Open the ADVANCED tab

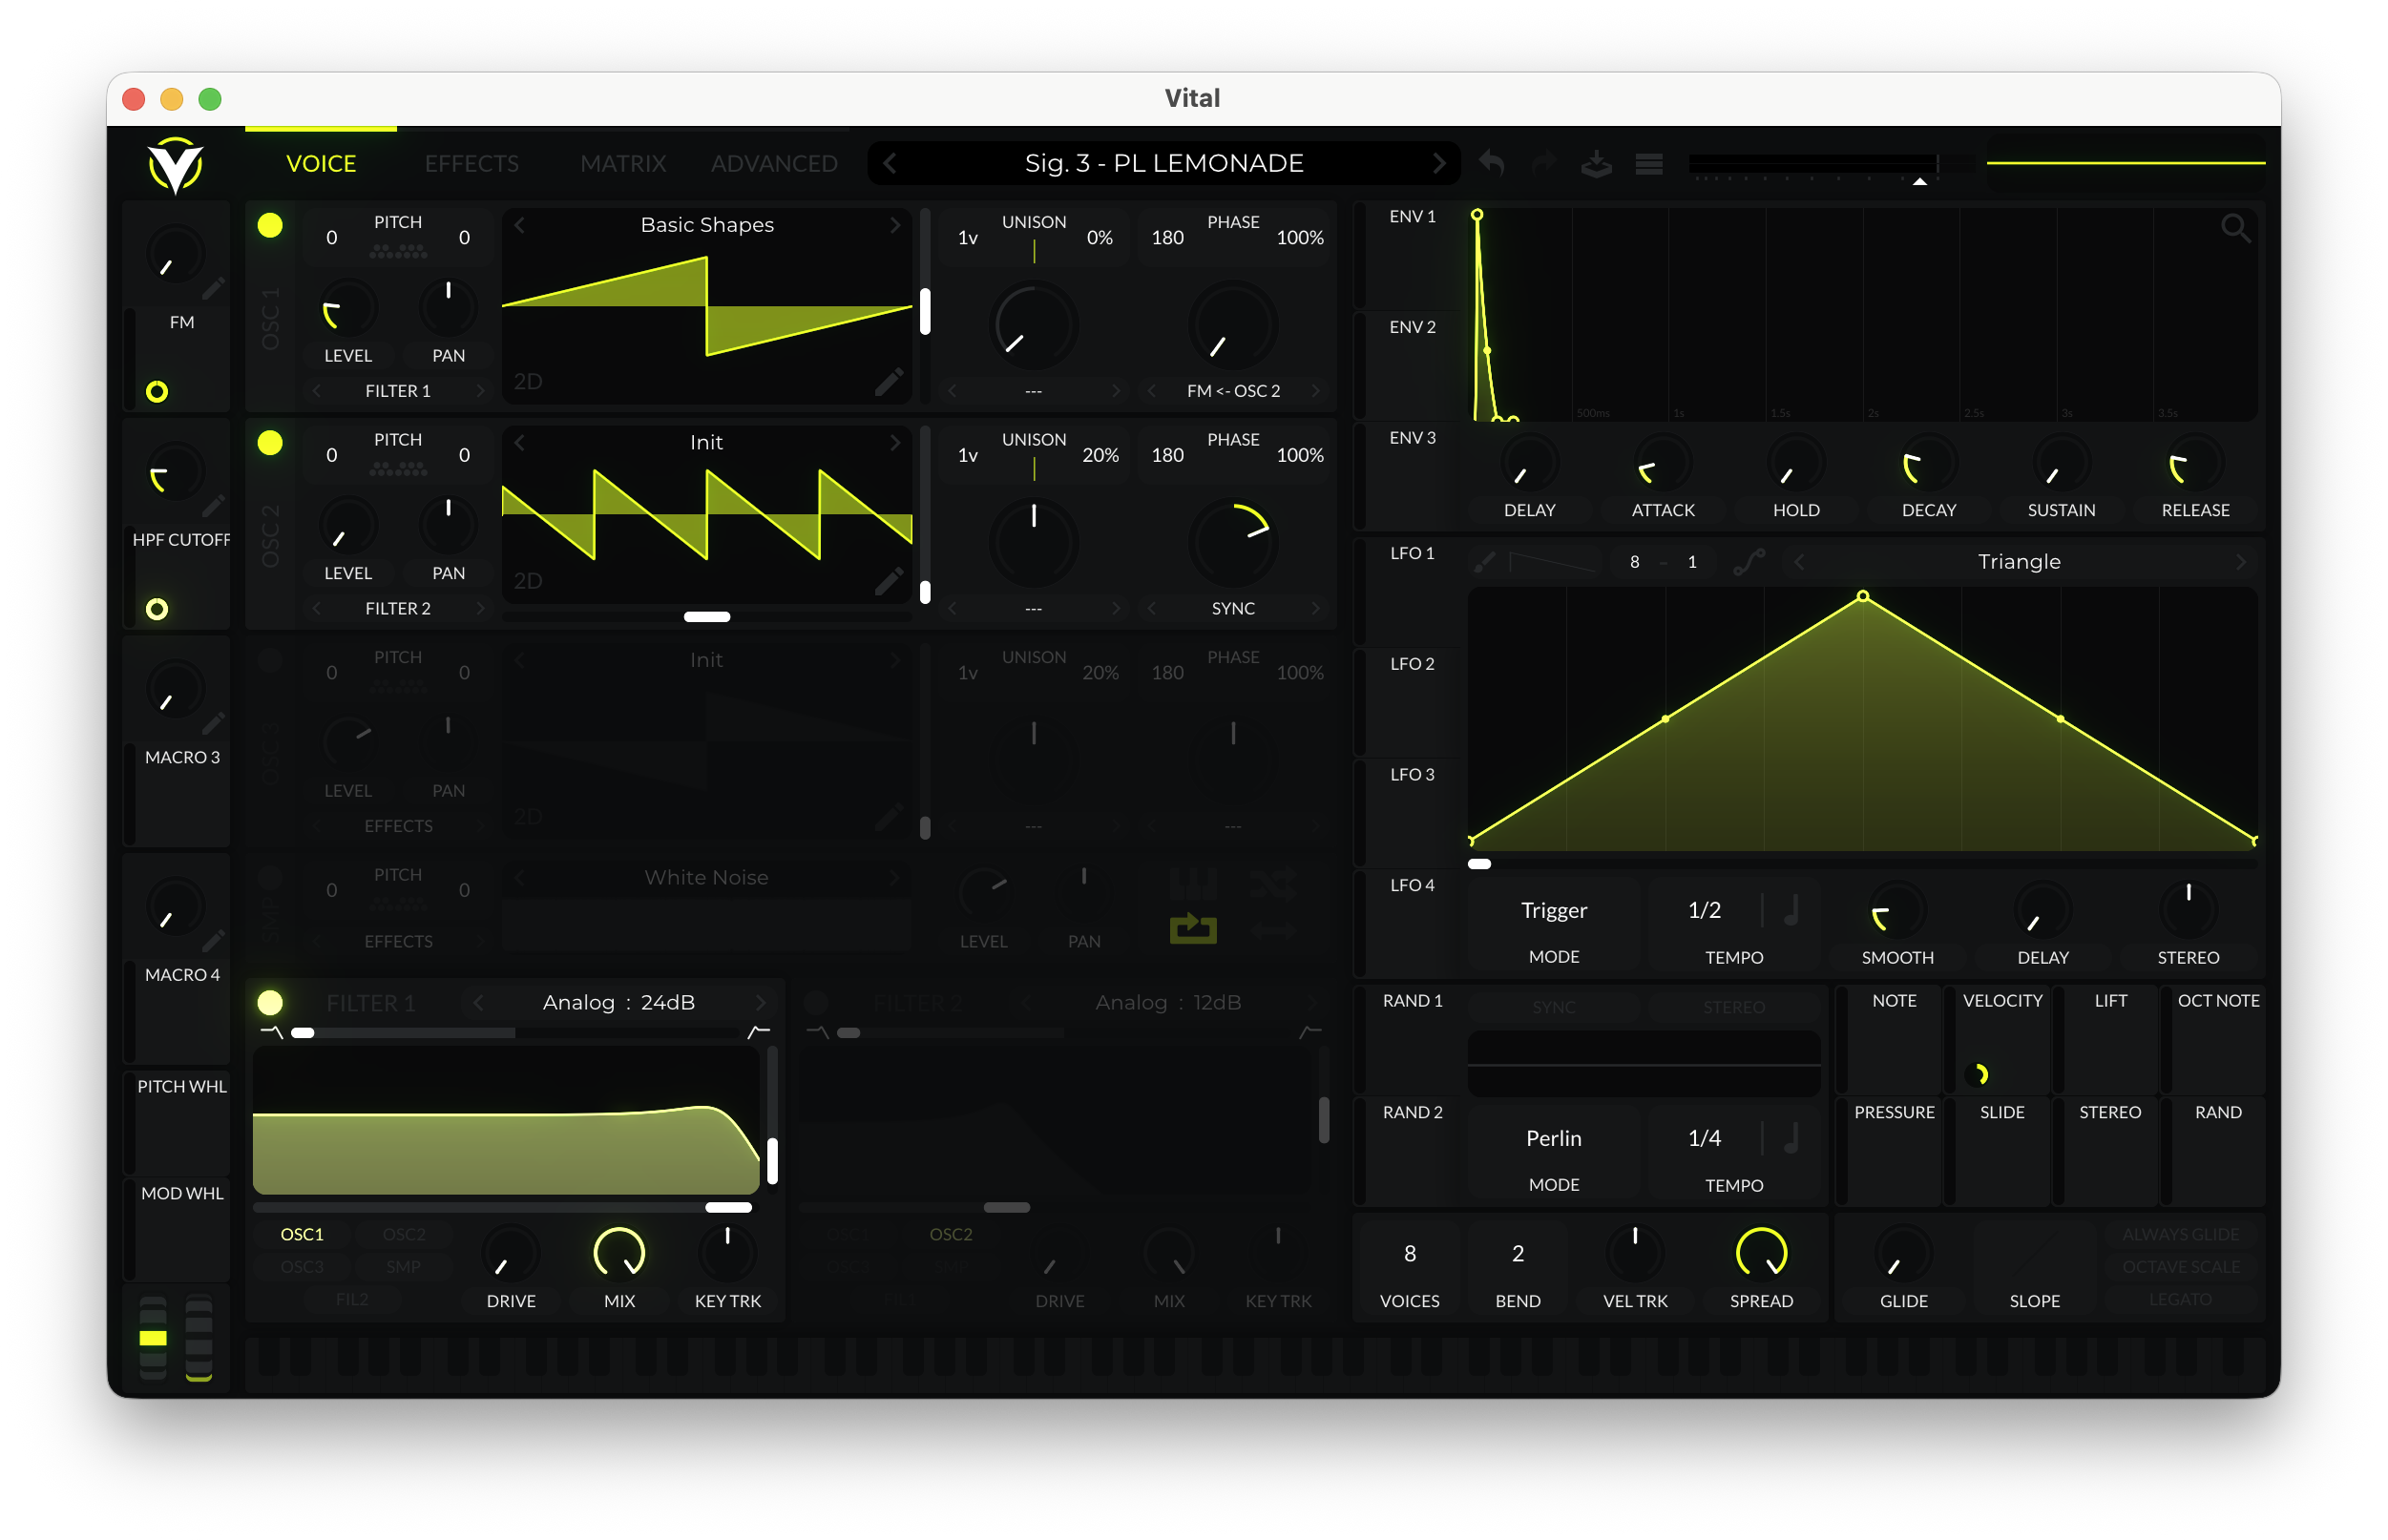pyautogui.click(x=774, y=163)
